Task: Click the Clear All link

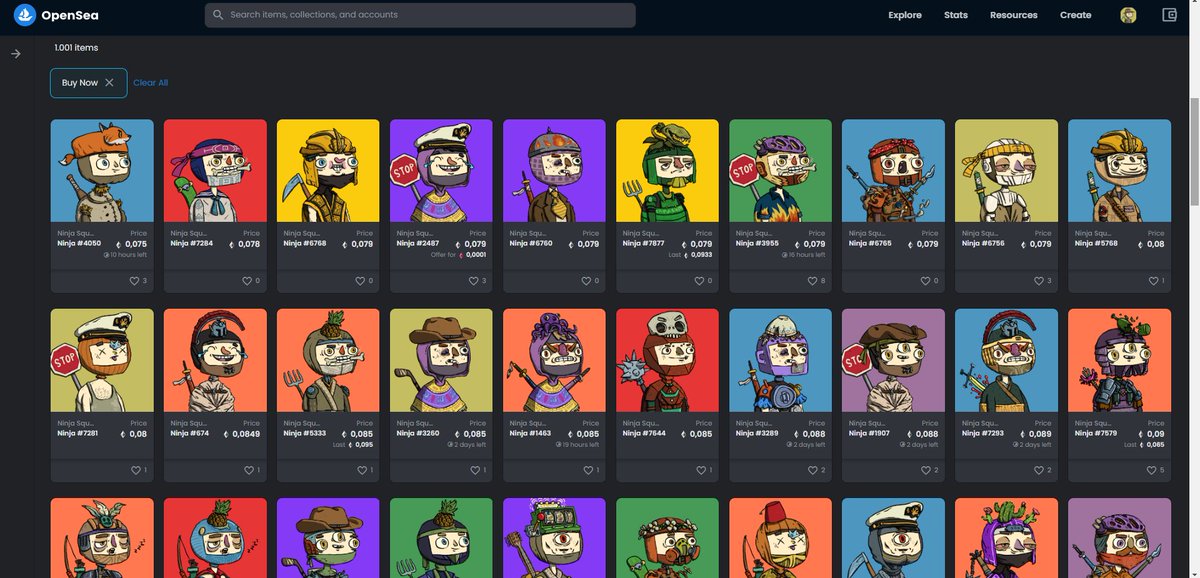Action: 150,82
